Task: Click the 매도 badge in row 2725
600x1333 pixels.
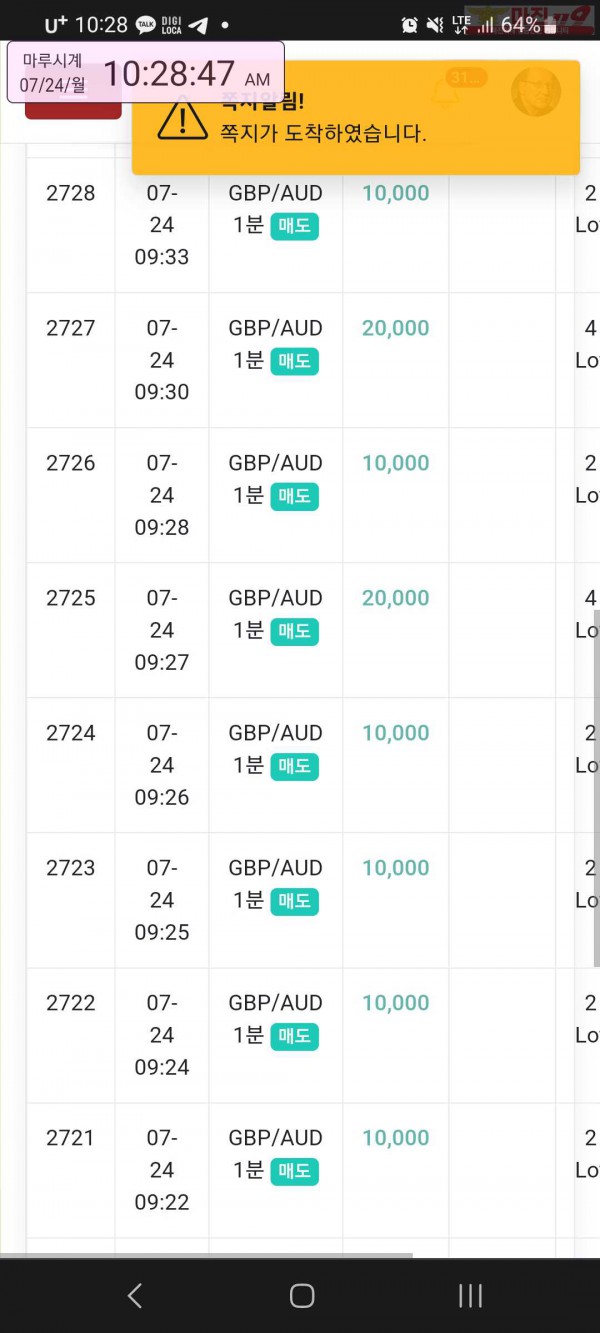Action: [x=294, y=631]
